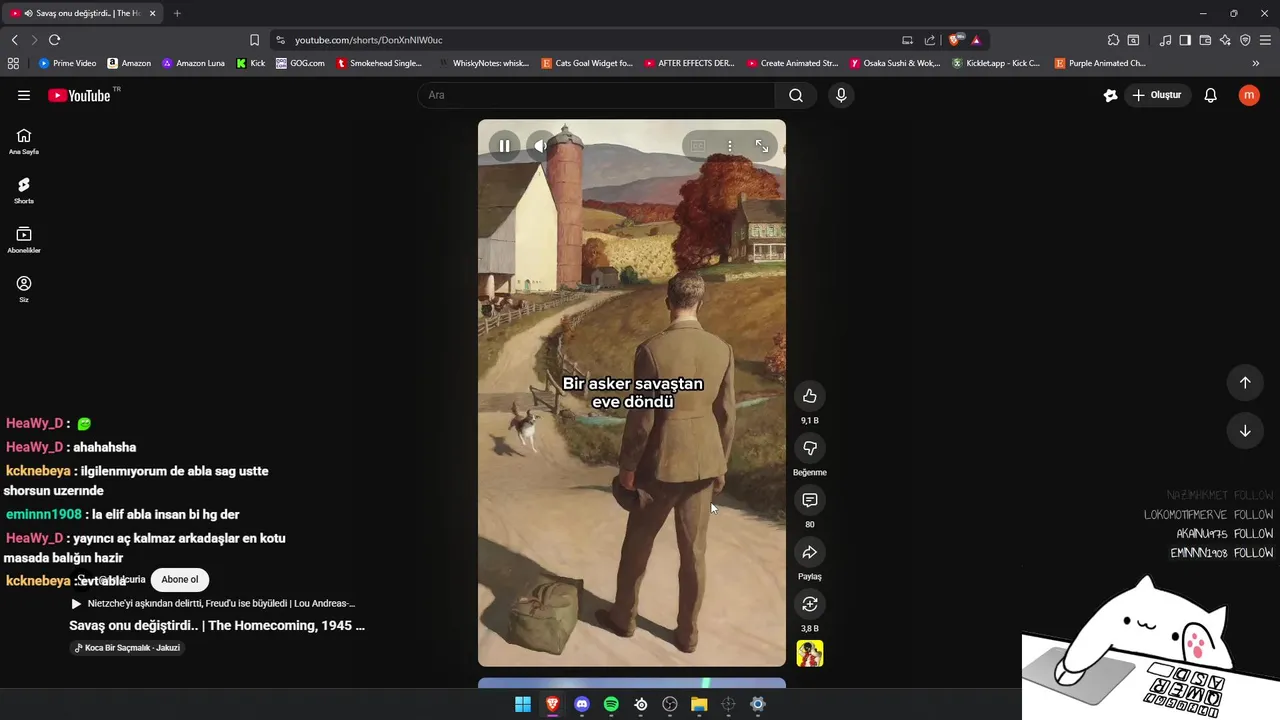Image resolution: width=1280 pixels, height=720 pixels.
Task: Like the Short with thumbs up
Action: [x=810, y=396]
